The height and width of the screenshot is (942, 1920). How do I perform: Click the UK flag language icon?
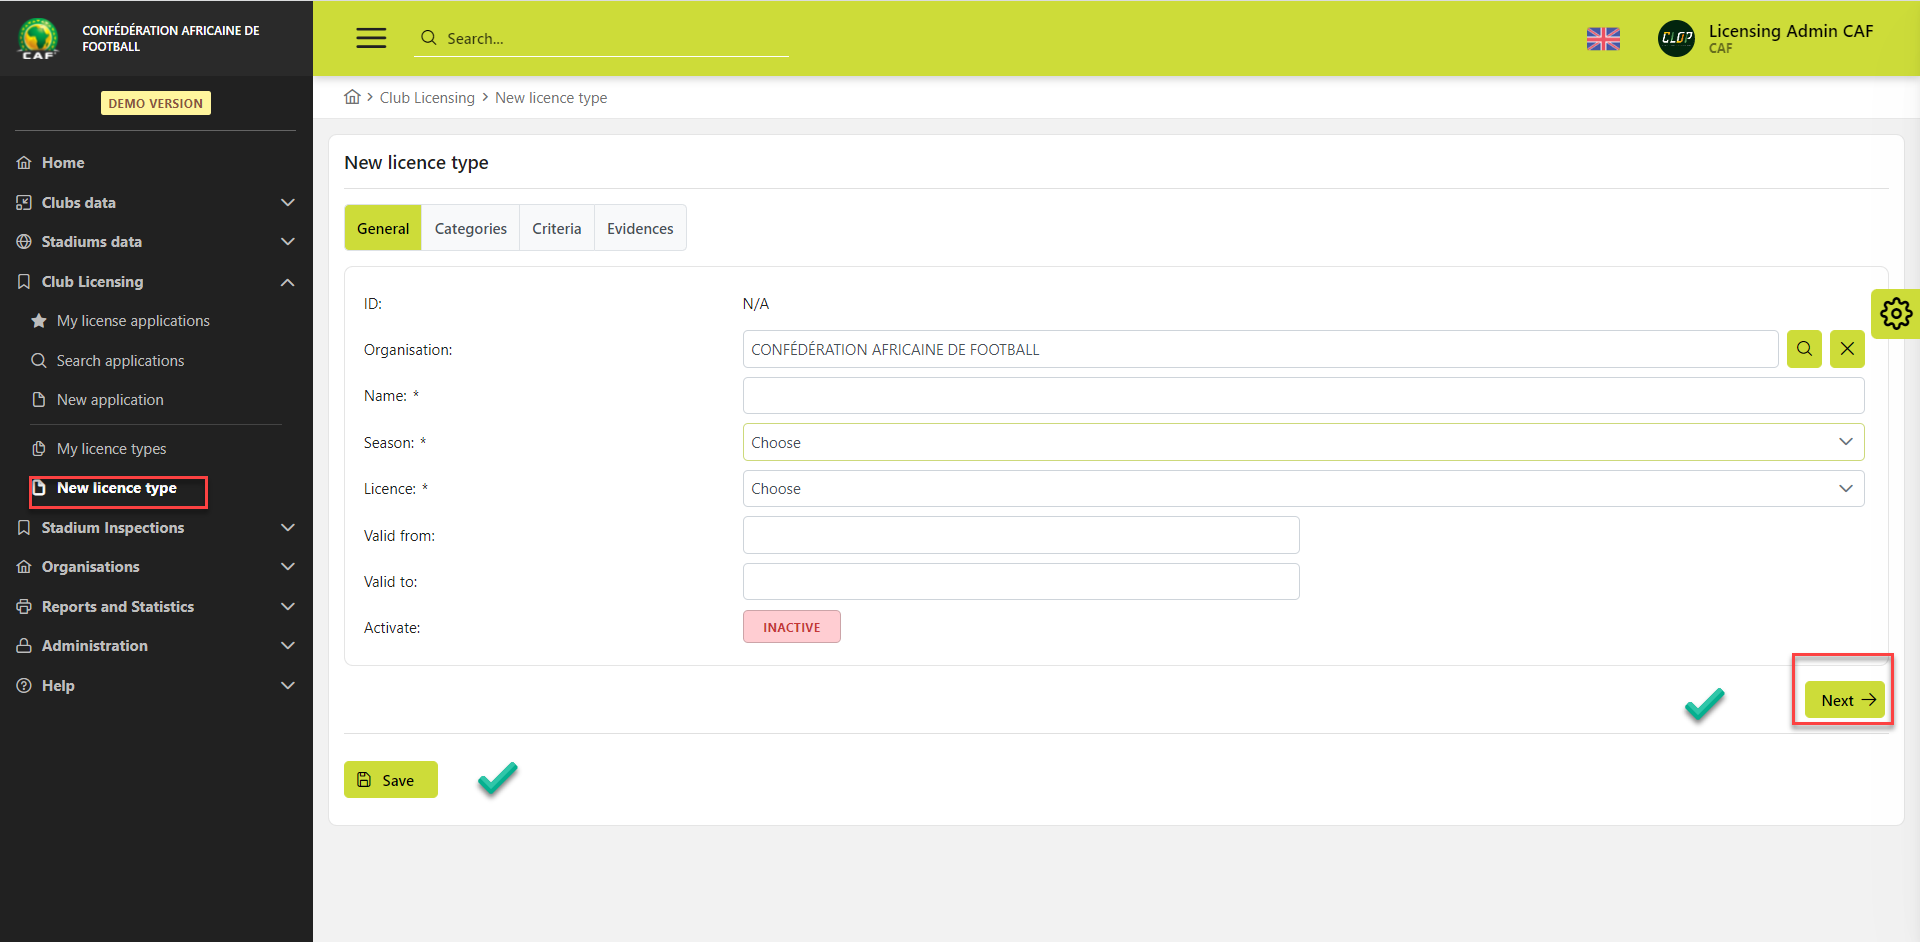[x=1603, y=39]
